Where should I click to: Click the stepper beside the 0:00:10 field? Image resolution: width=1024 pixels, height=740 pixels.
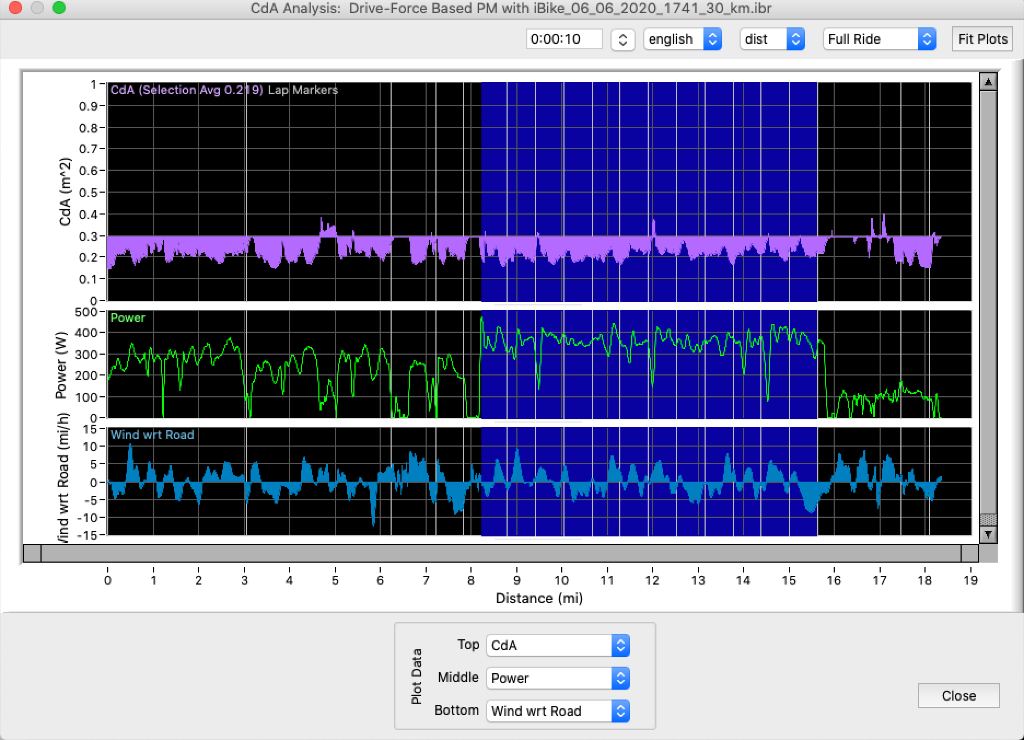pyautogui.click(x=622, y=39)
